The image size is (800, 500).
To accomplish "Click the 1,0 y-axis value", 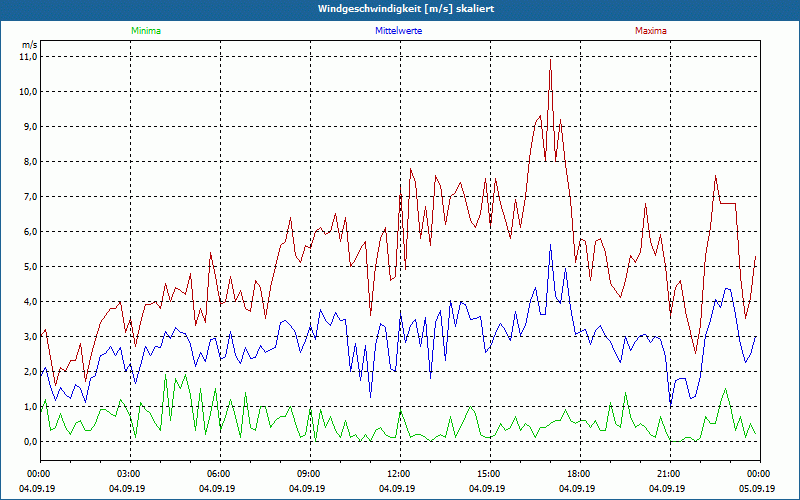I will (31, 407).
